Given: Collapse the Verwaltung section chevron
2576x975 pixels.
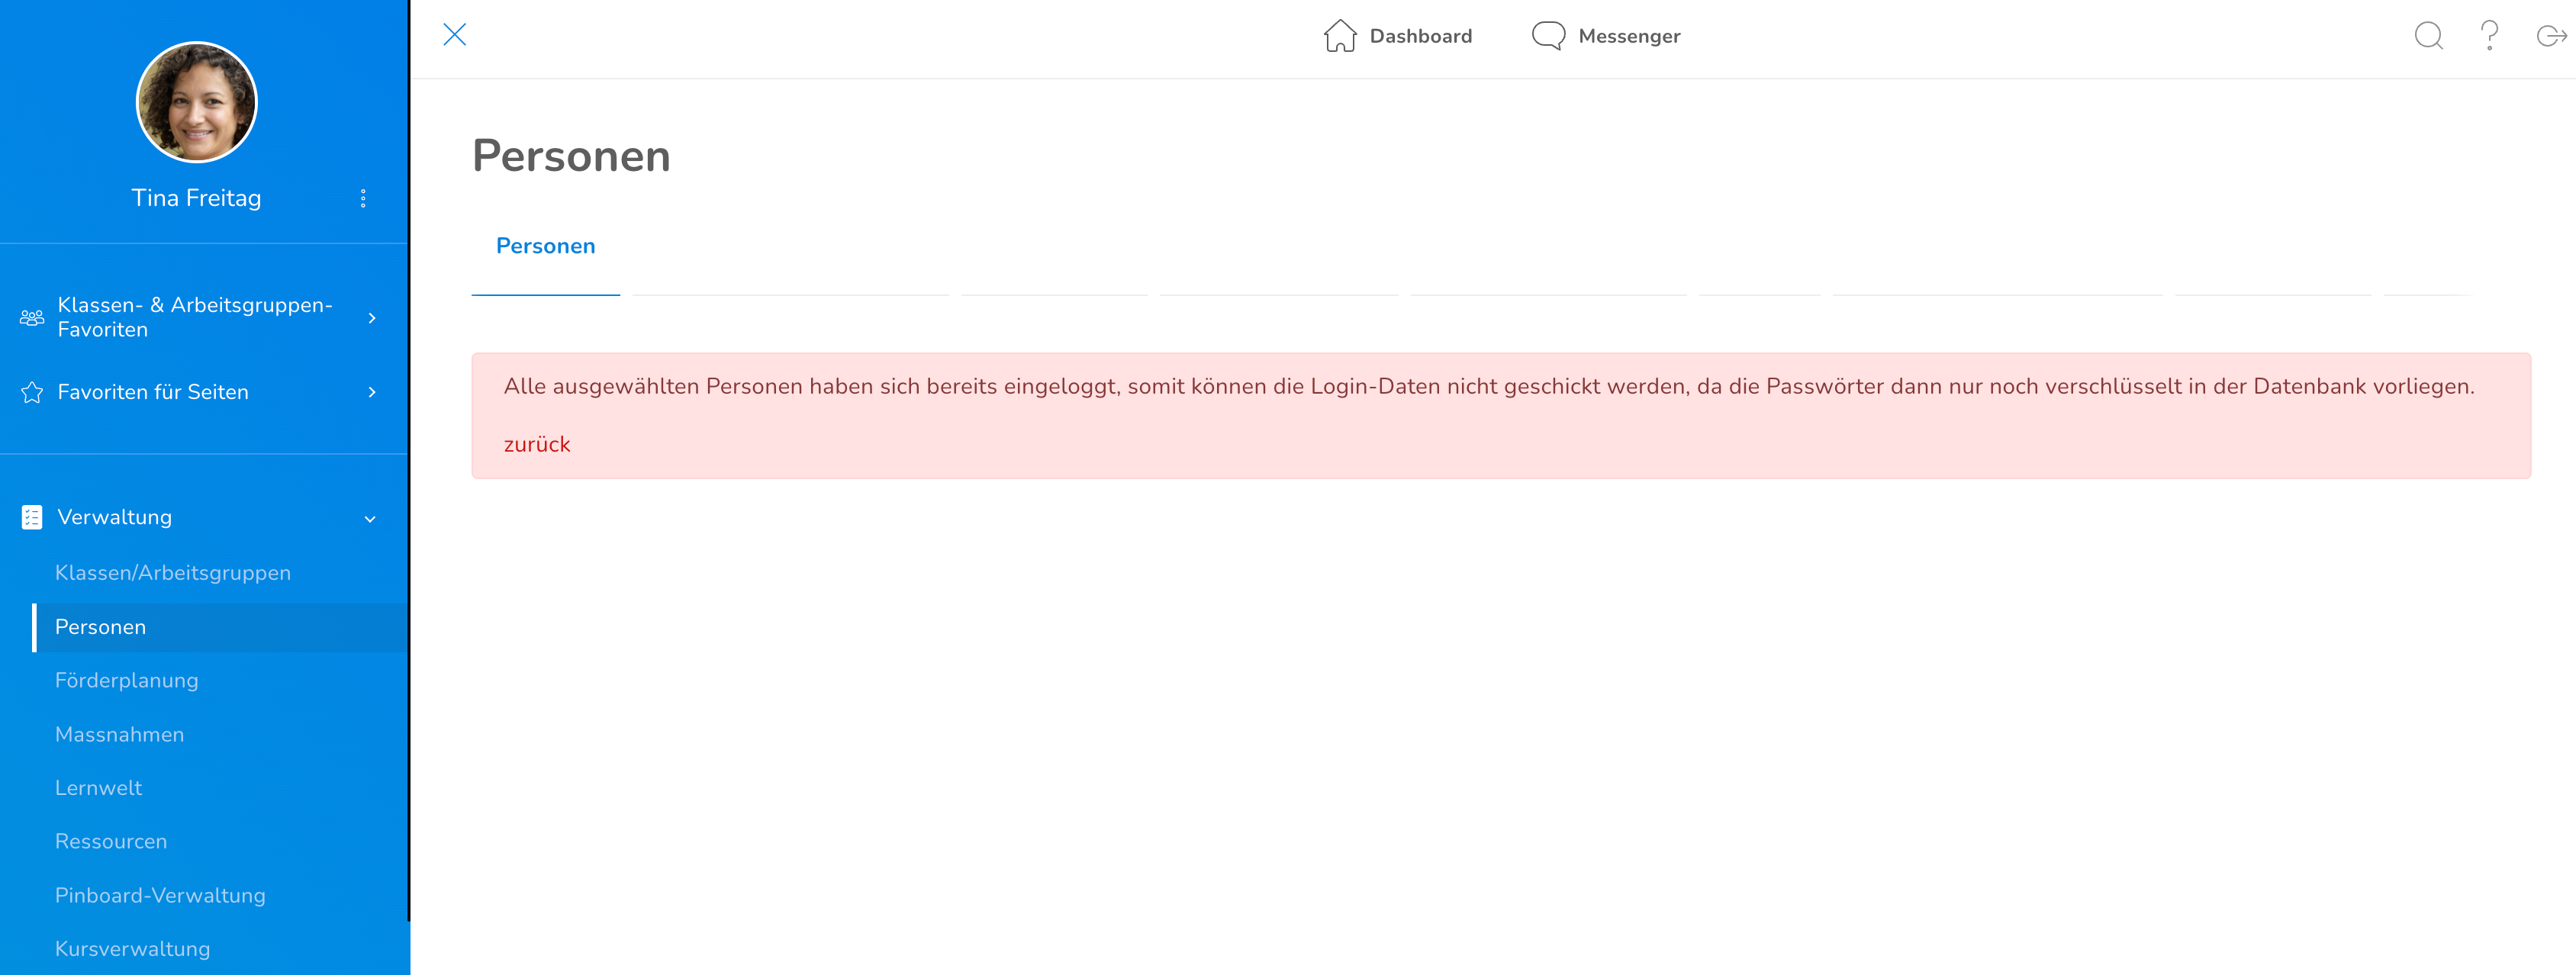Looking at the screenshot, I should click(370, 518).
